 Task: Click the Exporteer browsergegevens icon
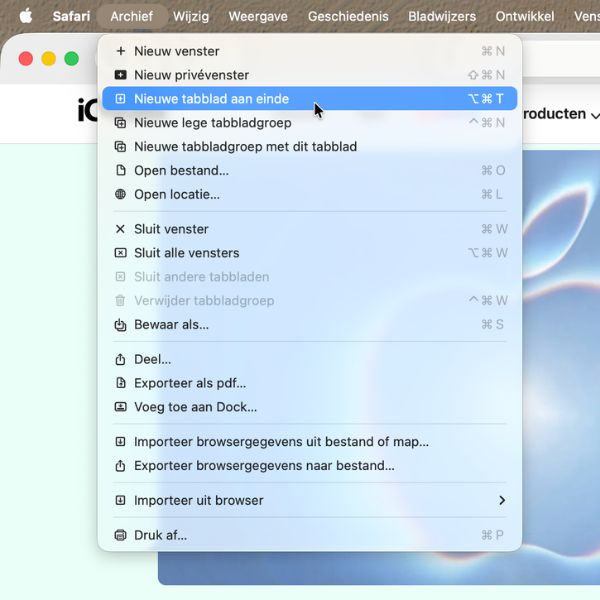point(121,465)
